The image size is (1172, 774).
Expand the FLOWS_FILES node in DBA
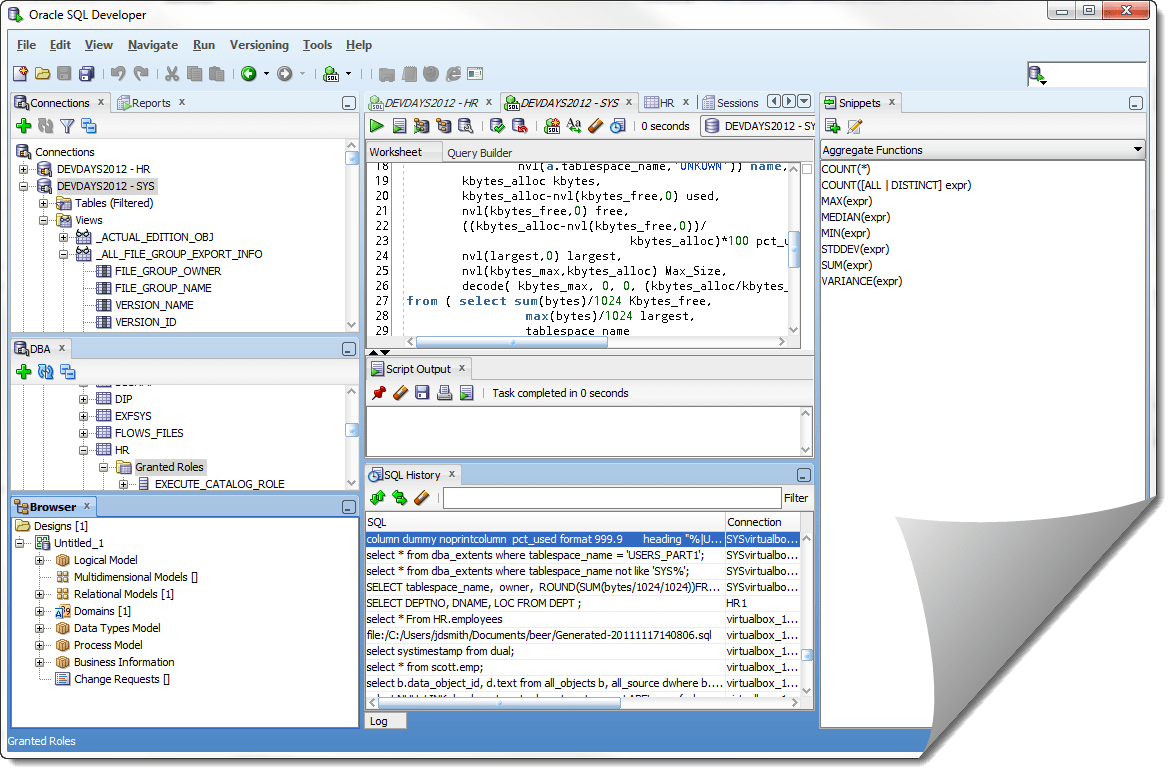pos(84,433)
